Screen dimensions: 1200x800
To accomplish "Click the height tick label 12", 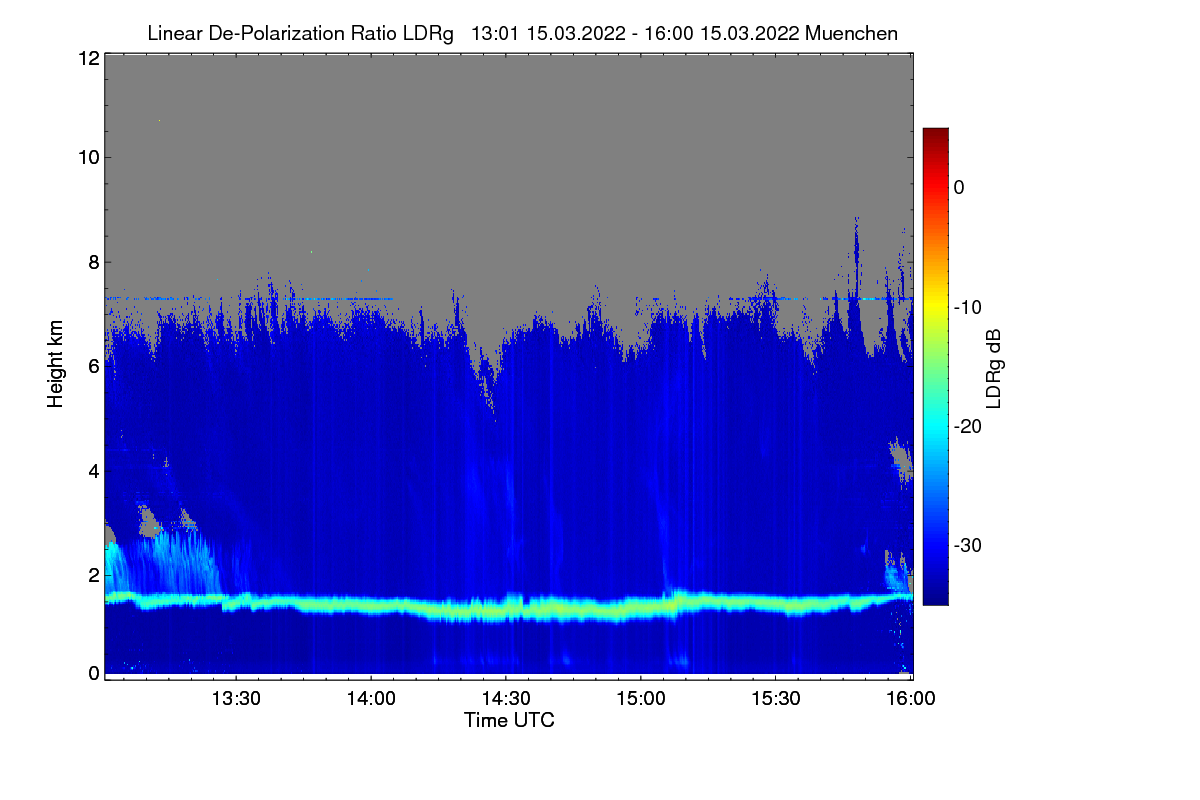I will click(x=87, y=58).
